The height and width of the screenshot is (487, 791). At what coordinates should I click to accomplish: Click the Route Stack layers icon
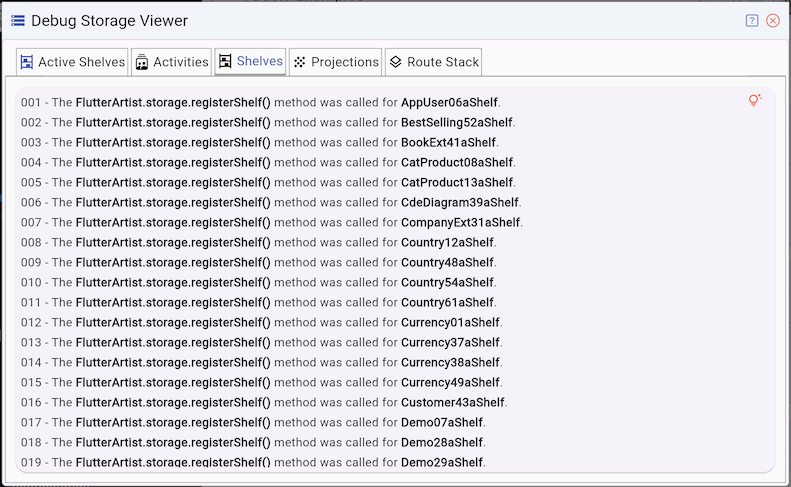[x=395, y=62]
